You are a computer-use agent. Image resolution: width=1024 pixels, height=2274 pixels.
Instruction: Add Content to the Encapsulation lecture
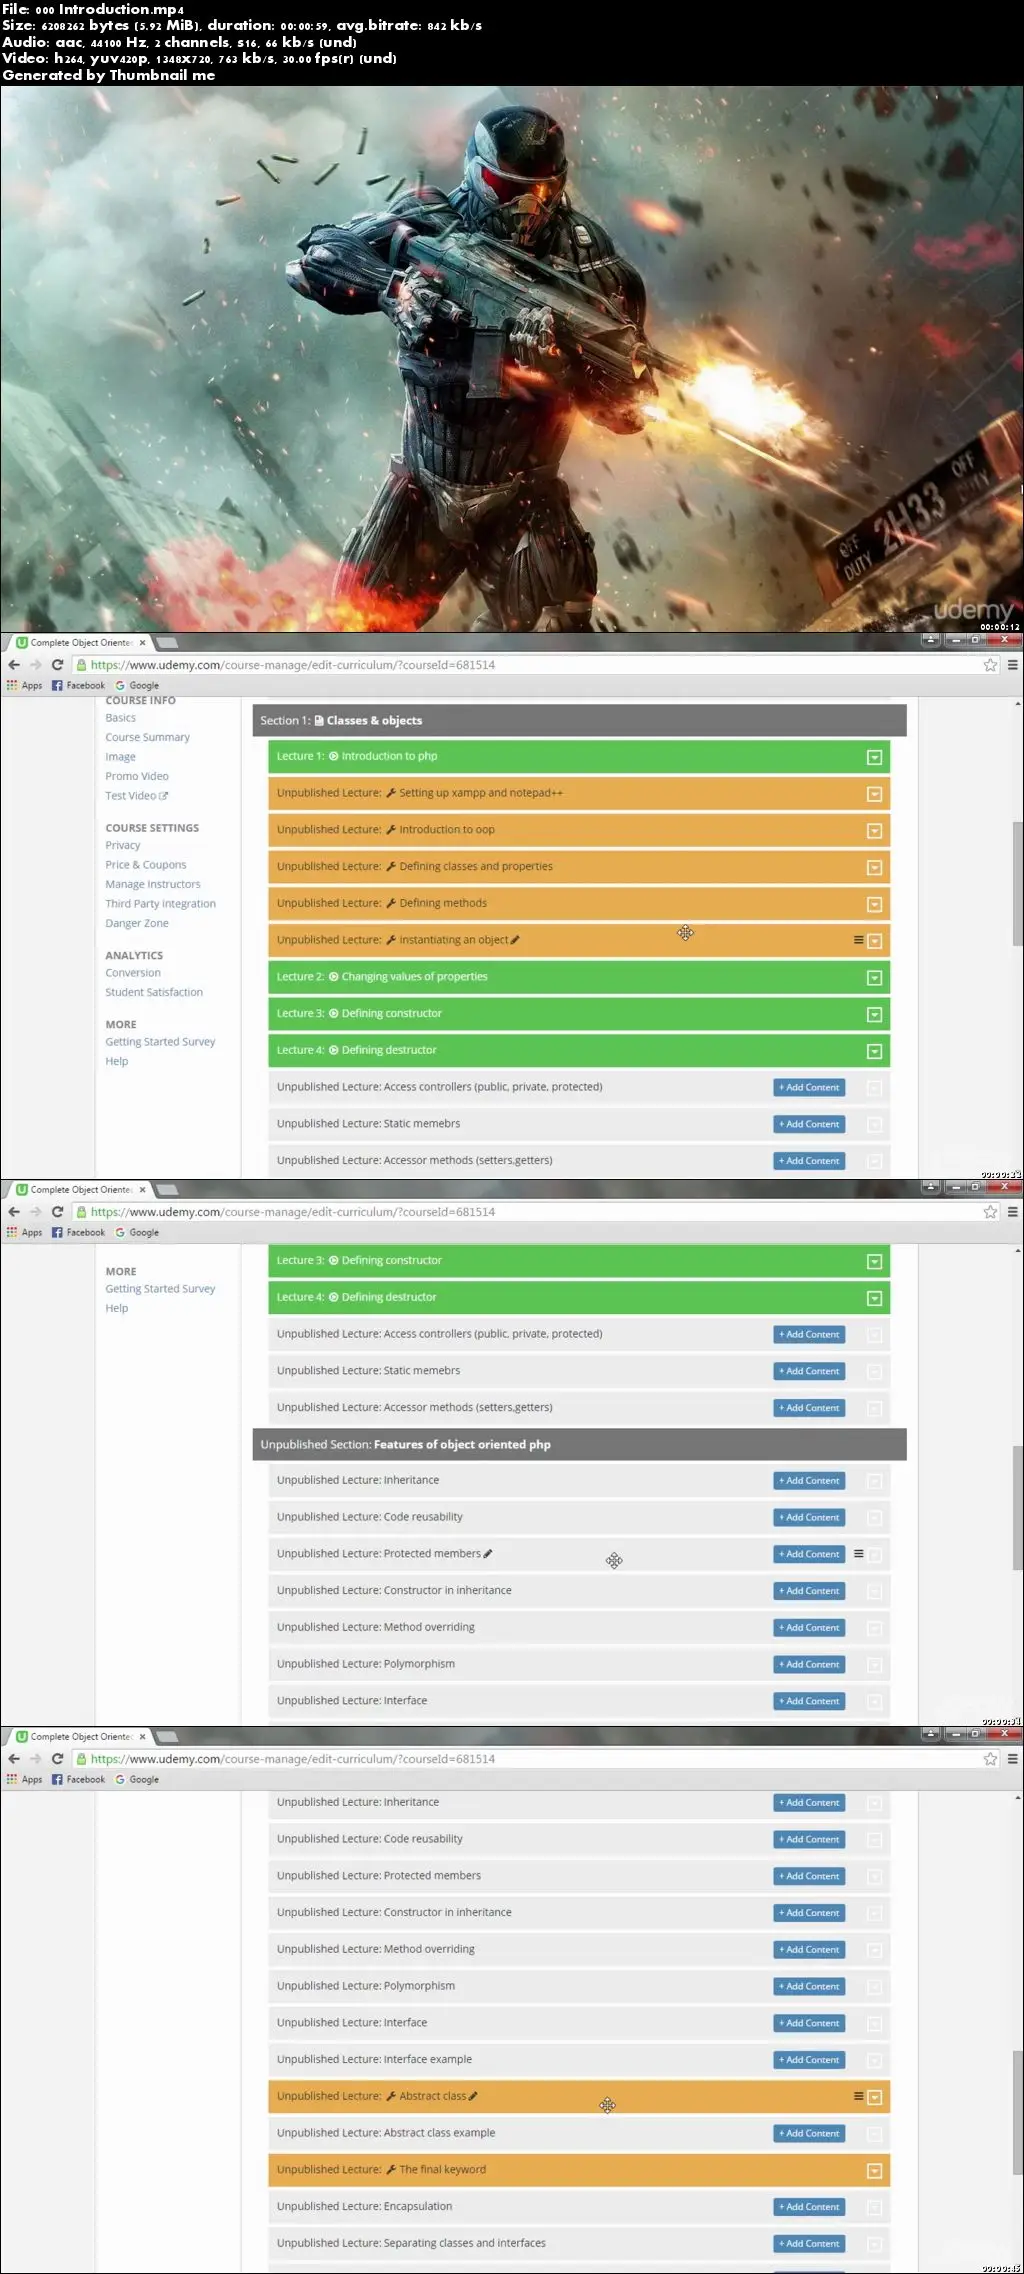809,2207
